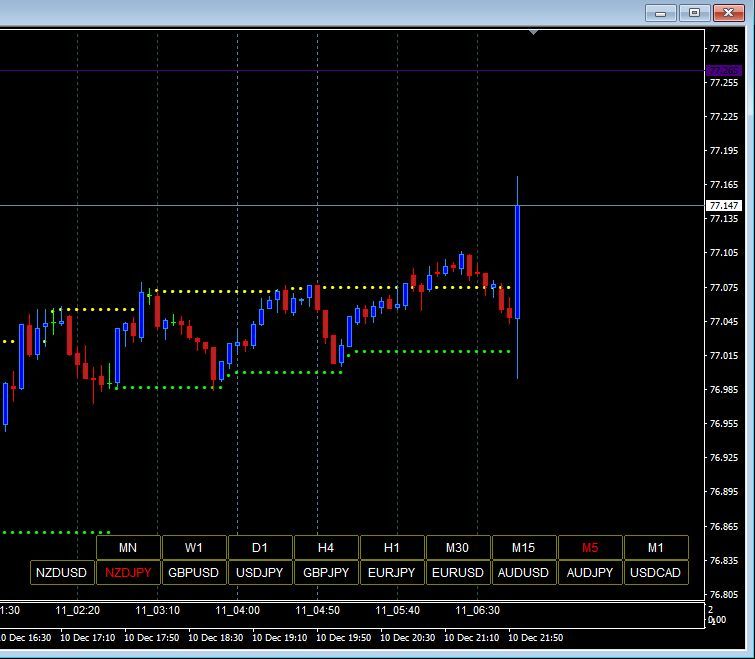Click the 11_04:00 time axis label
Screen dimensions: 755x659
pos(237,610)
